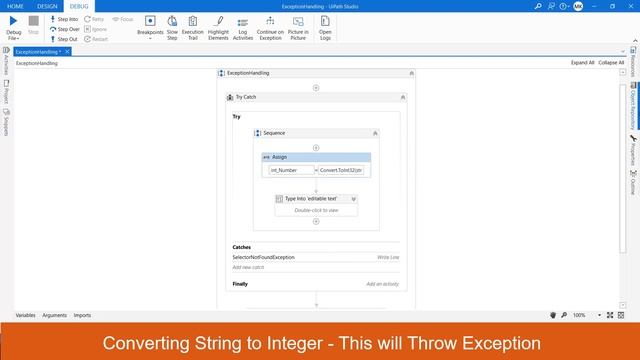Image resolution: width=640 pixels, height=360 pixels.
Task: Open the Project side panel
Action: tap(6, 91)
